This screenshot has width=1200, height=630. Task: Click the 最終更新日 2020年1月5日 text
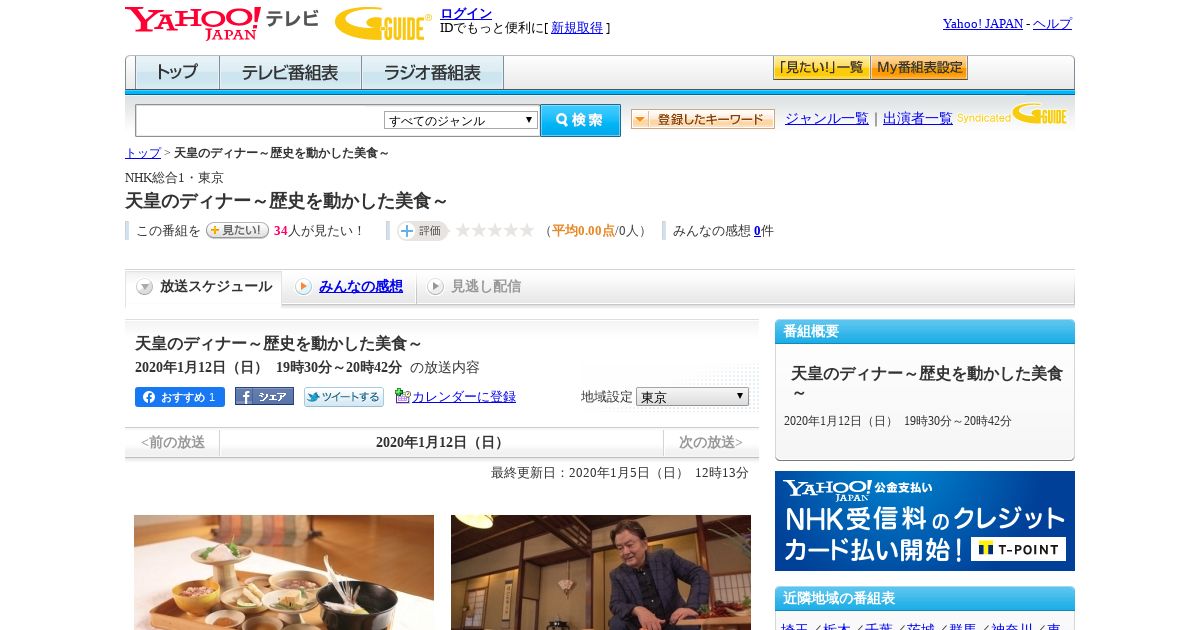(620, 473)
